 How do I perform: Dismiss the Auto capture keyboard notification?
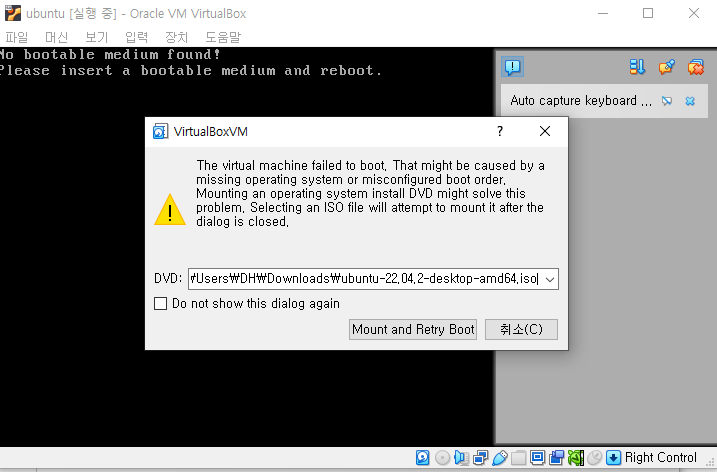pyautogui.click(x=690, y=101)
